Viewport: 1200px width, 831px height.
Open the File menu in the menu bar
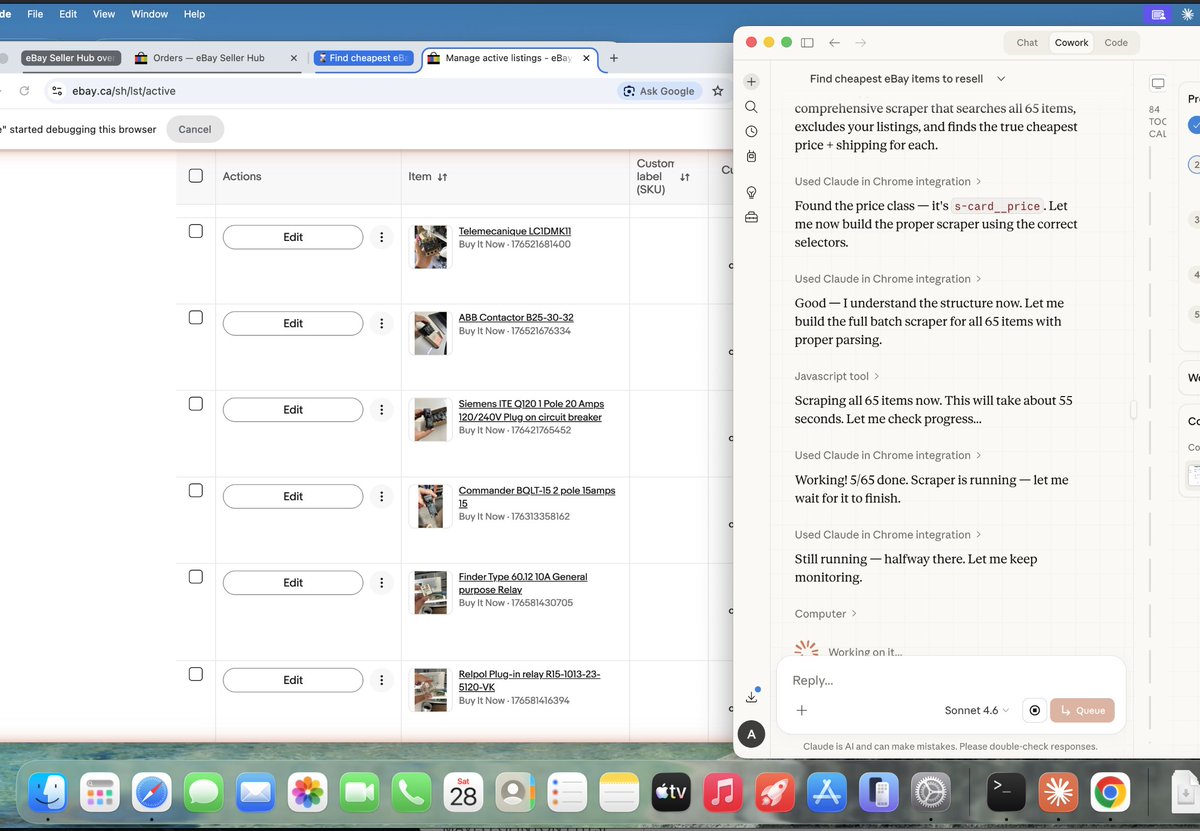click(35, 14)
